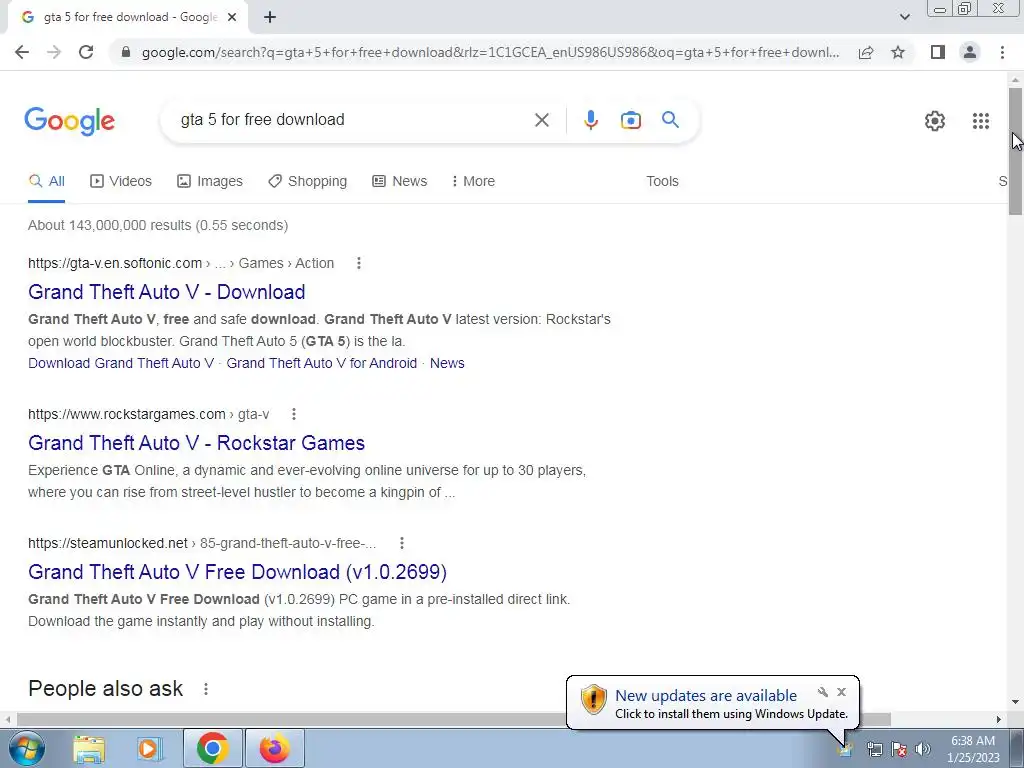Viewport: 1024px width, 768px height.
Task: Open Google quick settings gear
Action: 935,121
